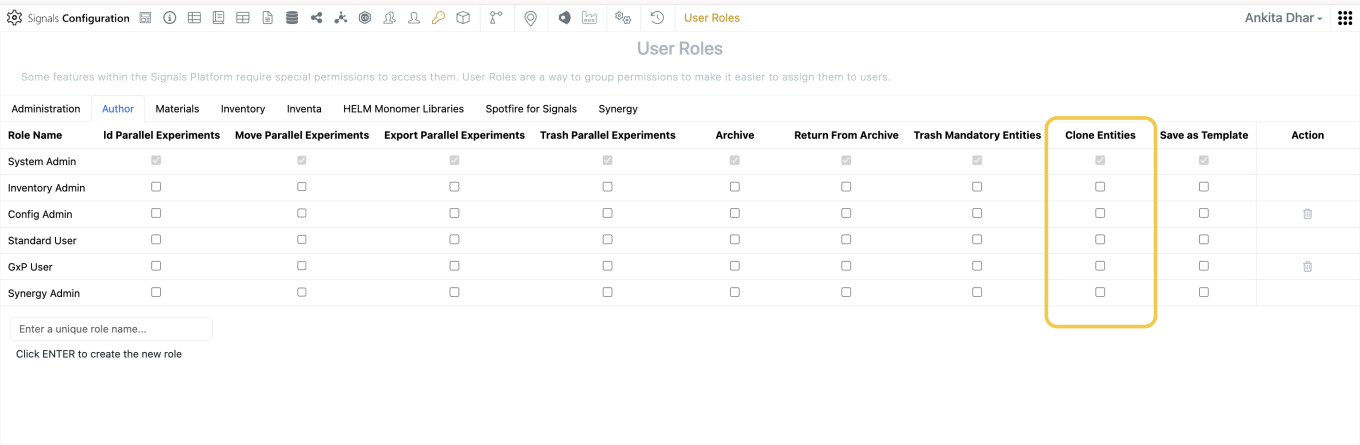1360x445 pixels.
Task: Click the map pin location icon
Action: tap(530, 18)
